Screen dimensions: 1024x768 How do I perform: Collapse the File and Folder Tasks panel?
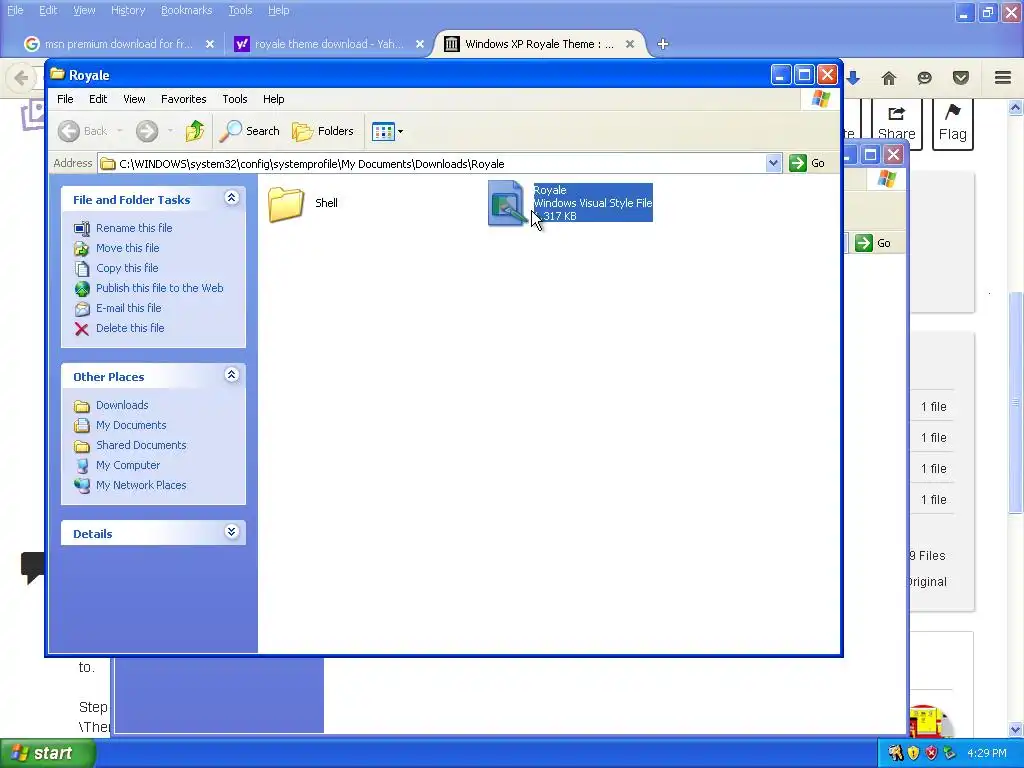tap(231, 198)
